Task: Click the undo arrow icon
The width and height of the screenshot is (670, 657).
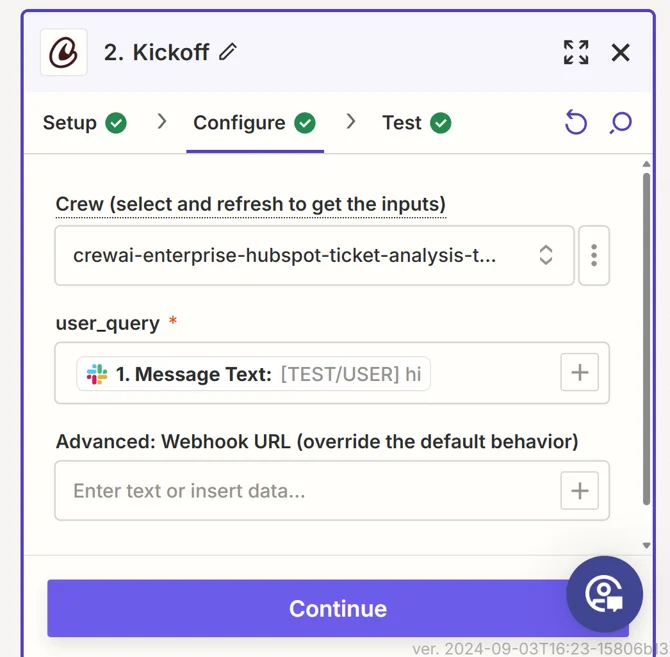Action: [x=576, y=123]
